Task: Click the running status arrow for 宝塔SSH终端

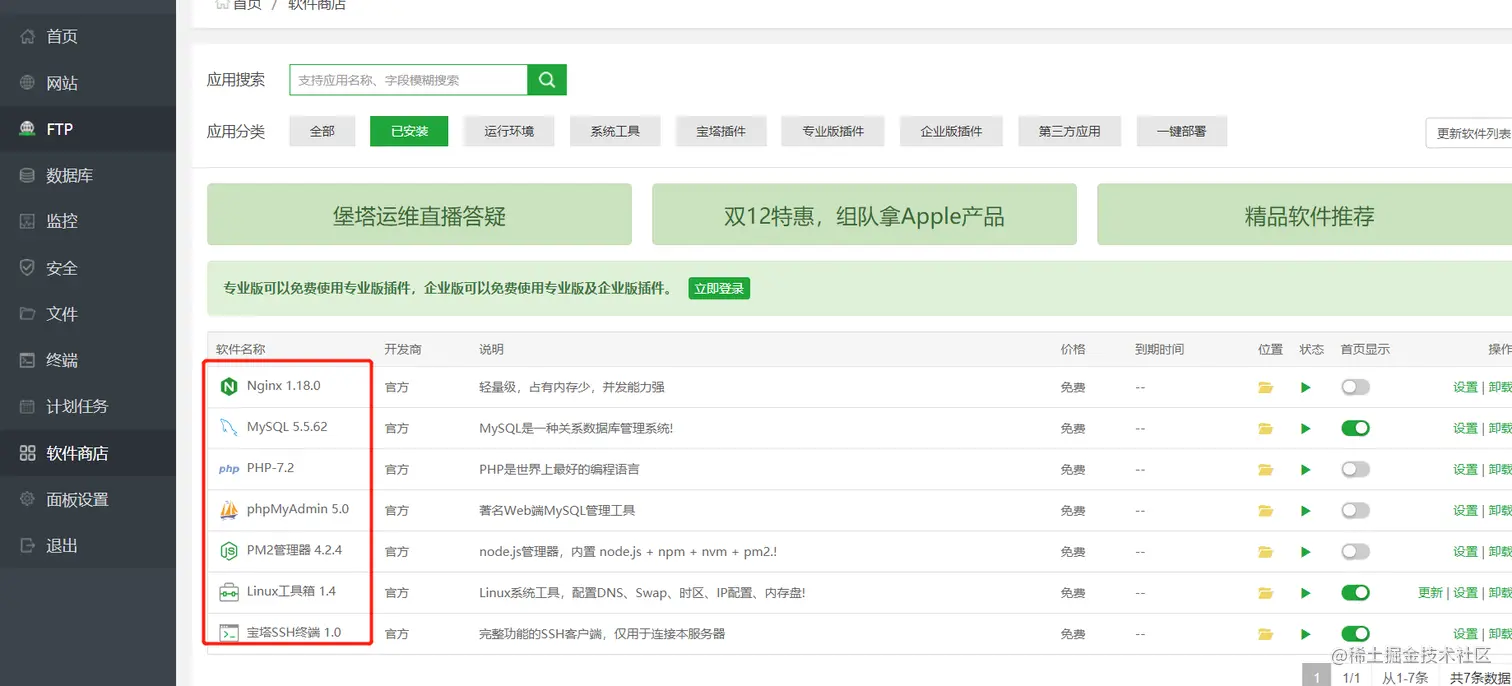Action: pyautogui.click(x=1306, y=634)
